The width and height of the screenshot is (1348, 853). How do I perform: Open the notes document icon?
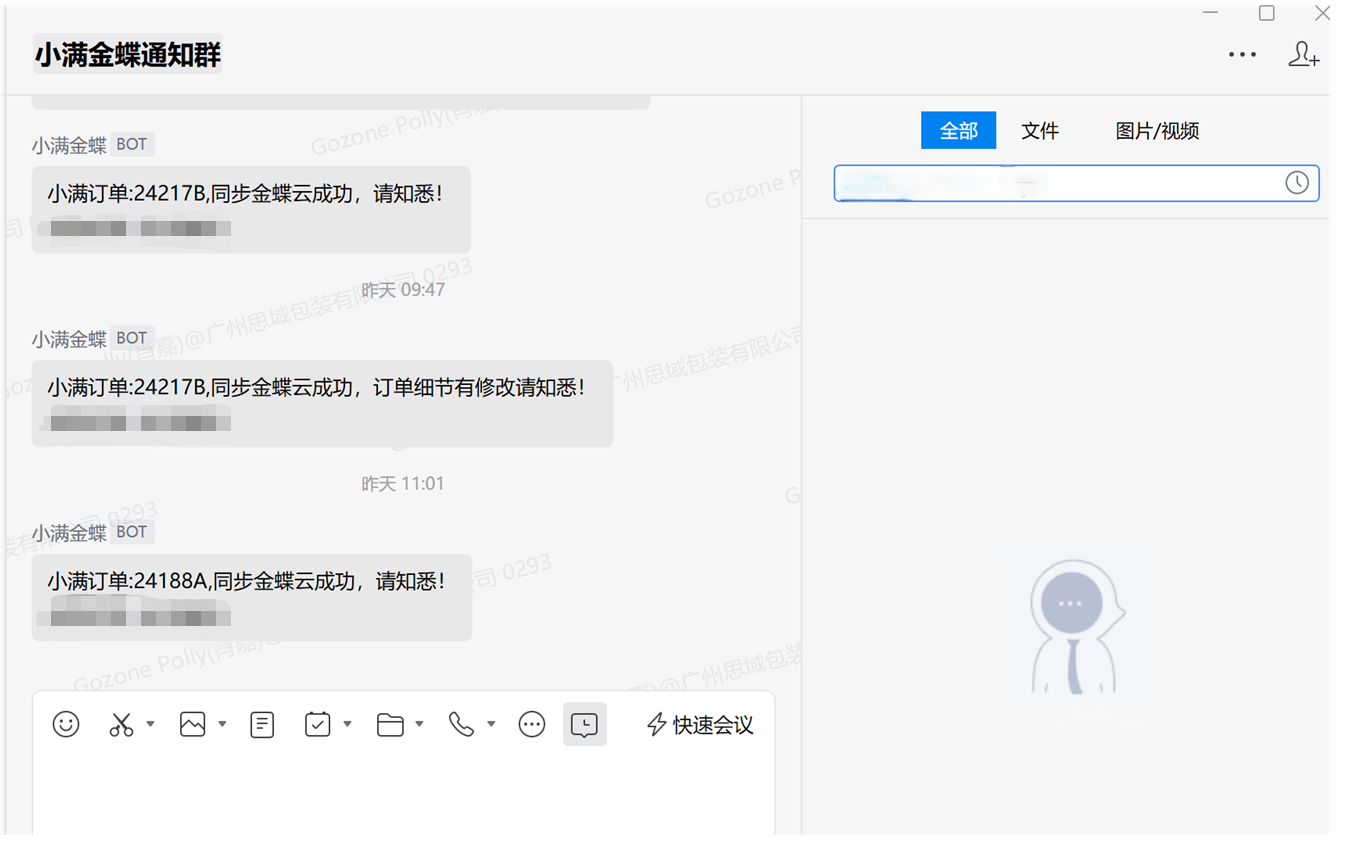coord(262,724)
